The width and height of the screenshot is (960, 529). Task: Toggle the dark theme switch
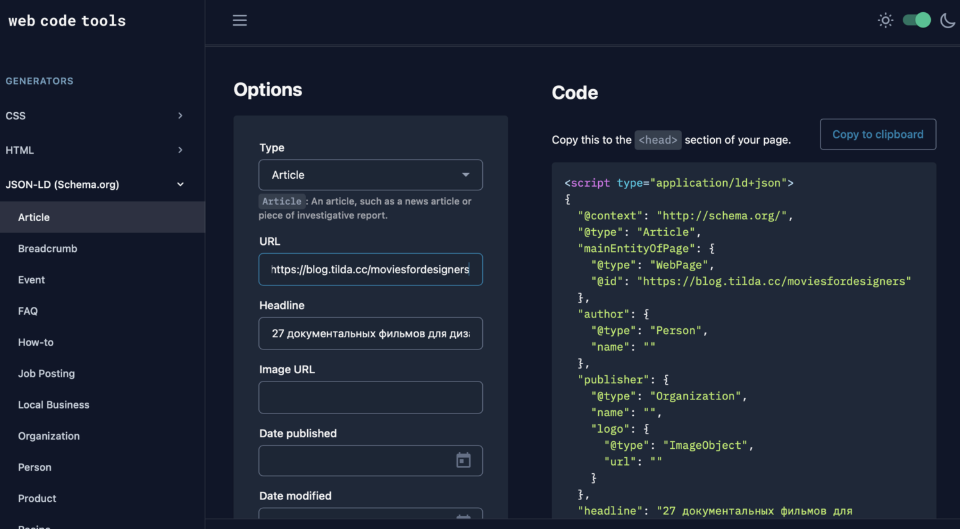tap(917, 20)
